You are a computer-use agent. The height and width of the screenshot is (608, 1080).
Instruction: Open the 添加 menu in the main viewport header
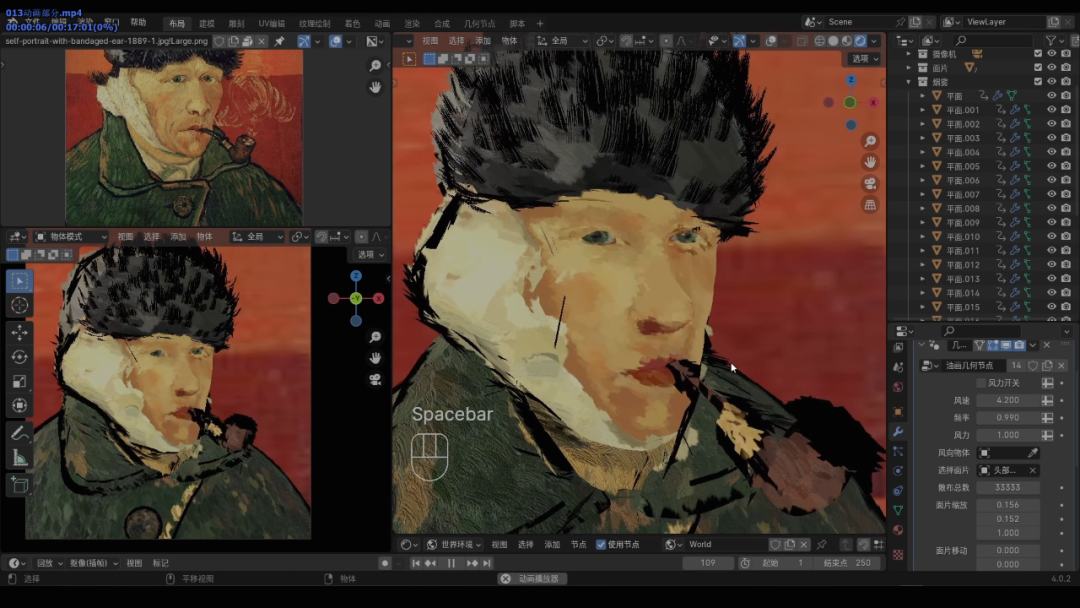(x=483, y=41)
